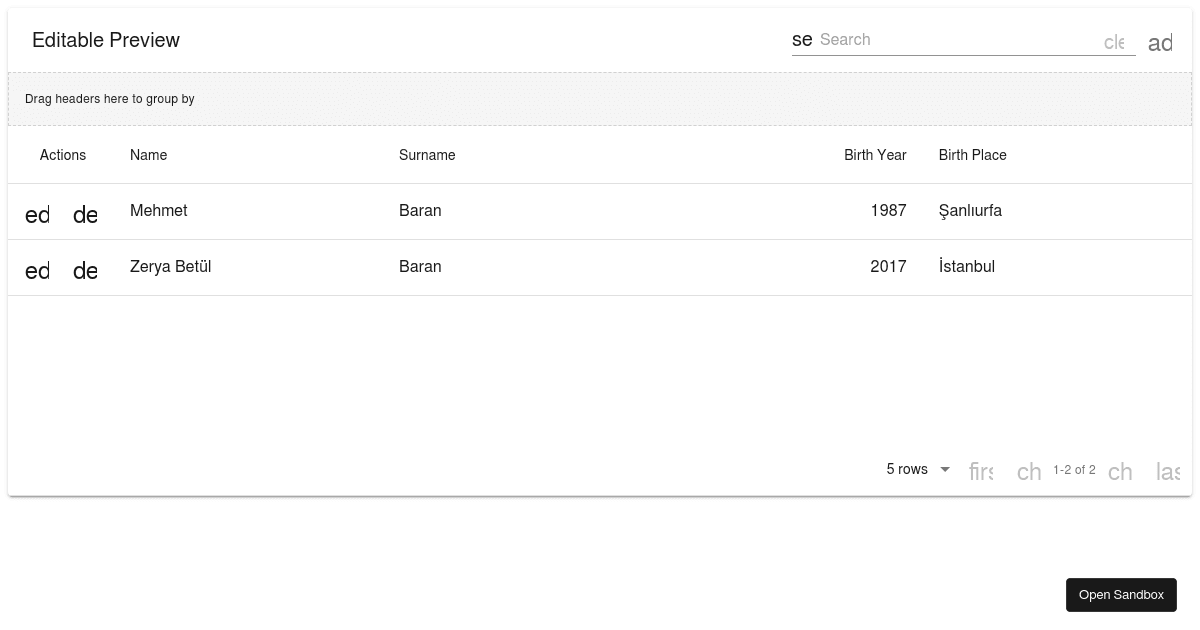The image size is (1200, 630).
Task: Go to the next page
Action: point(1120,471)
